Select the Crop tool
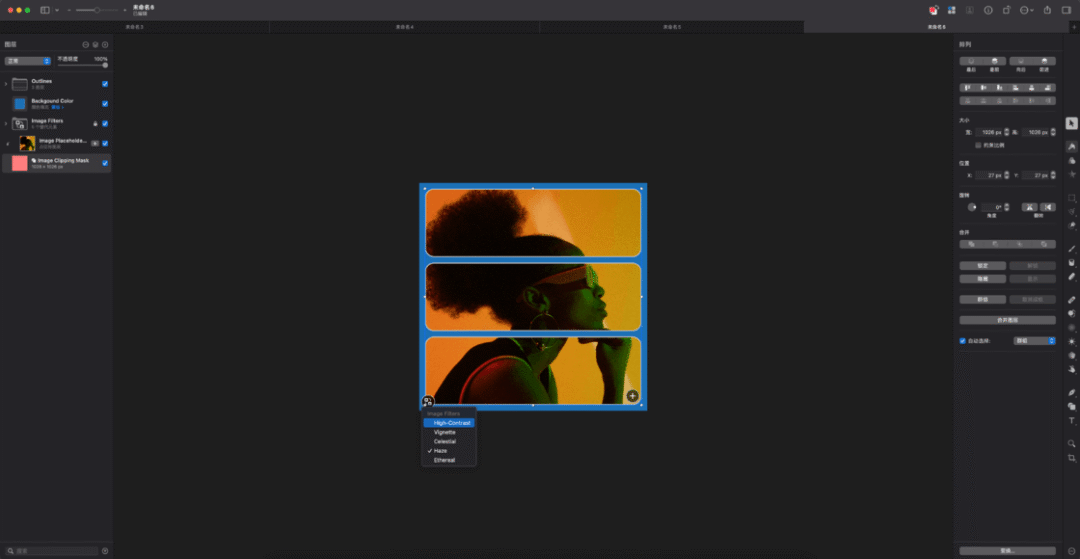Screen dimensions: 1080x559 click(1071, 458)
